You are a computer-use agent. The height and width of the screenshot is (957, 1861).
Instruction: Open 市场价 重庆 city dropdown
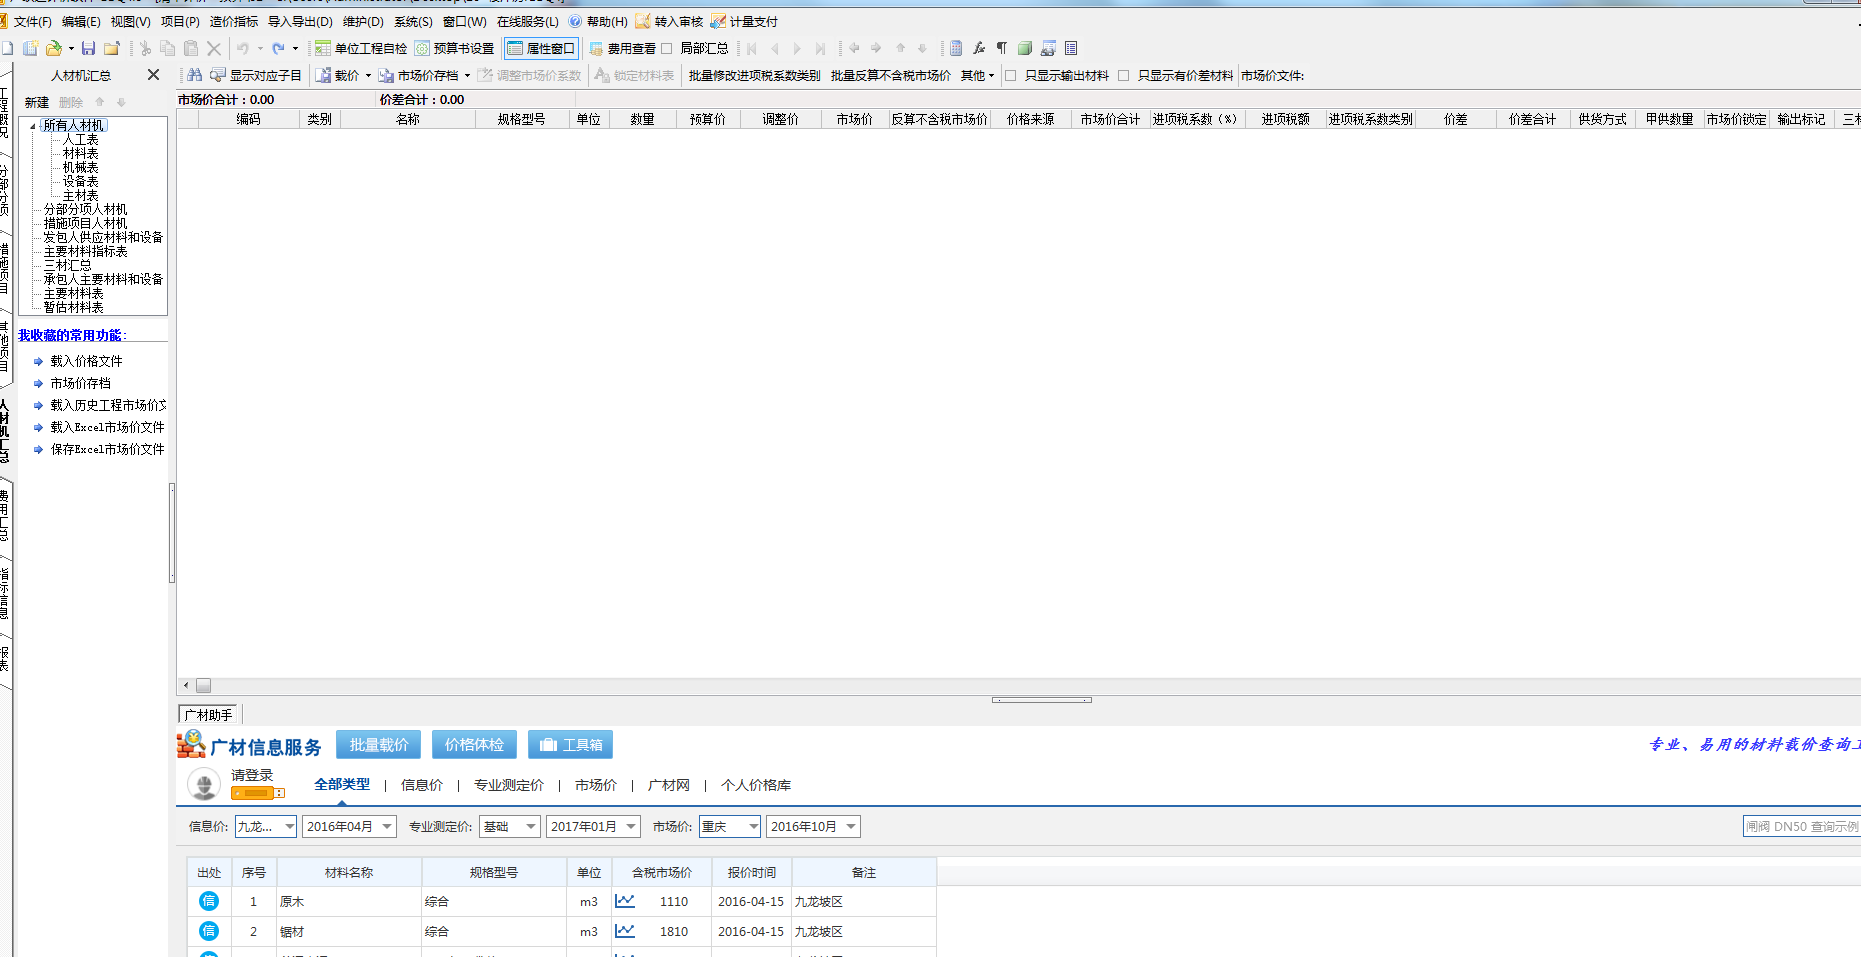click(753, 827)
